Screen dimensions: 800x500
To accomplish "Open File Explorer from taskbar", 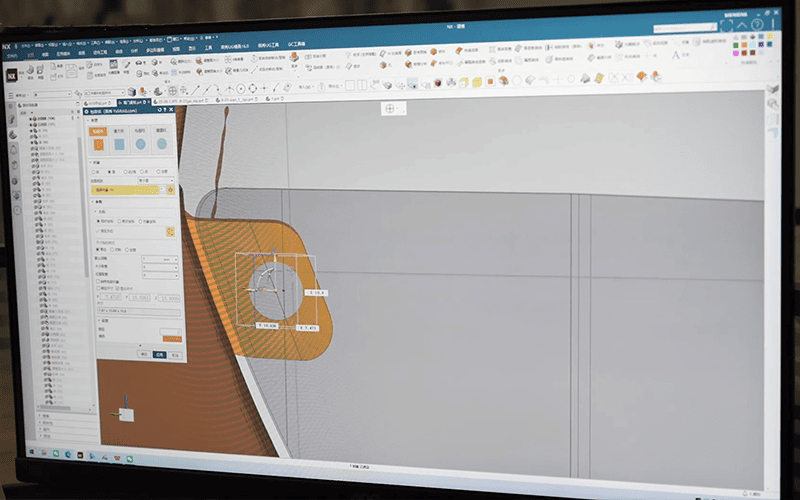I will pos(44,453).
